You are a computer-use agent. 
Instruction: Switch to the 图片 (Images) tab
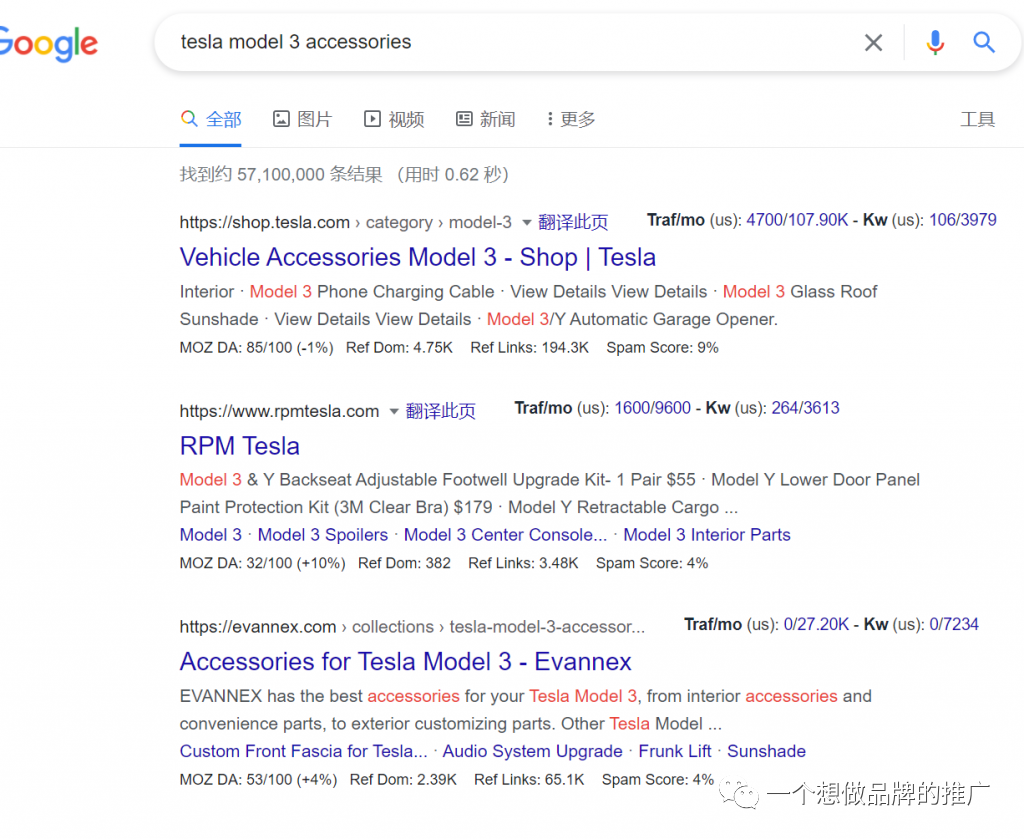click(302, 119)
